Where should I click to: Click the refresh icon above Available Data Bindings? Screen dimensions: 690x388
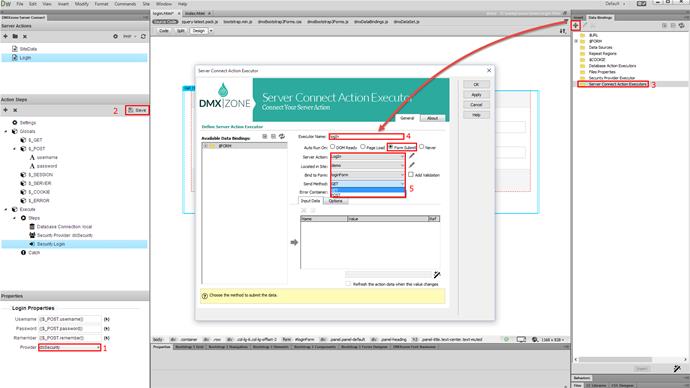point(282,136)
